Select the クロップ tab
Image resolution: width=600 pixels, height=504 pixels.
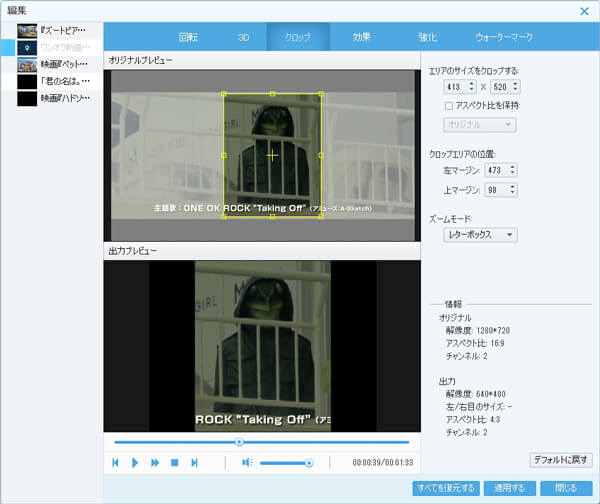(x=298, y=37)
